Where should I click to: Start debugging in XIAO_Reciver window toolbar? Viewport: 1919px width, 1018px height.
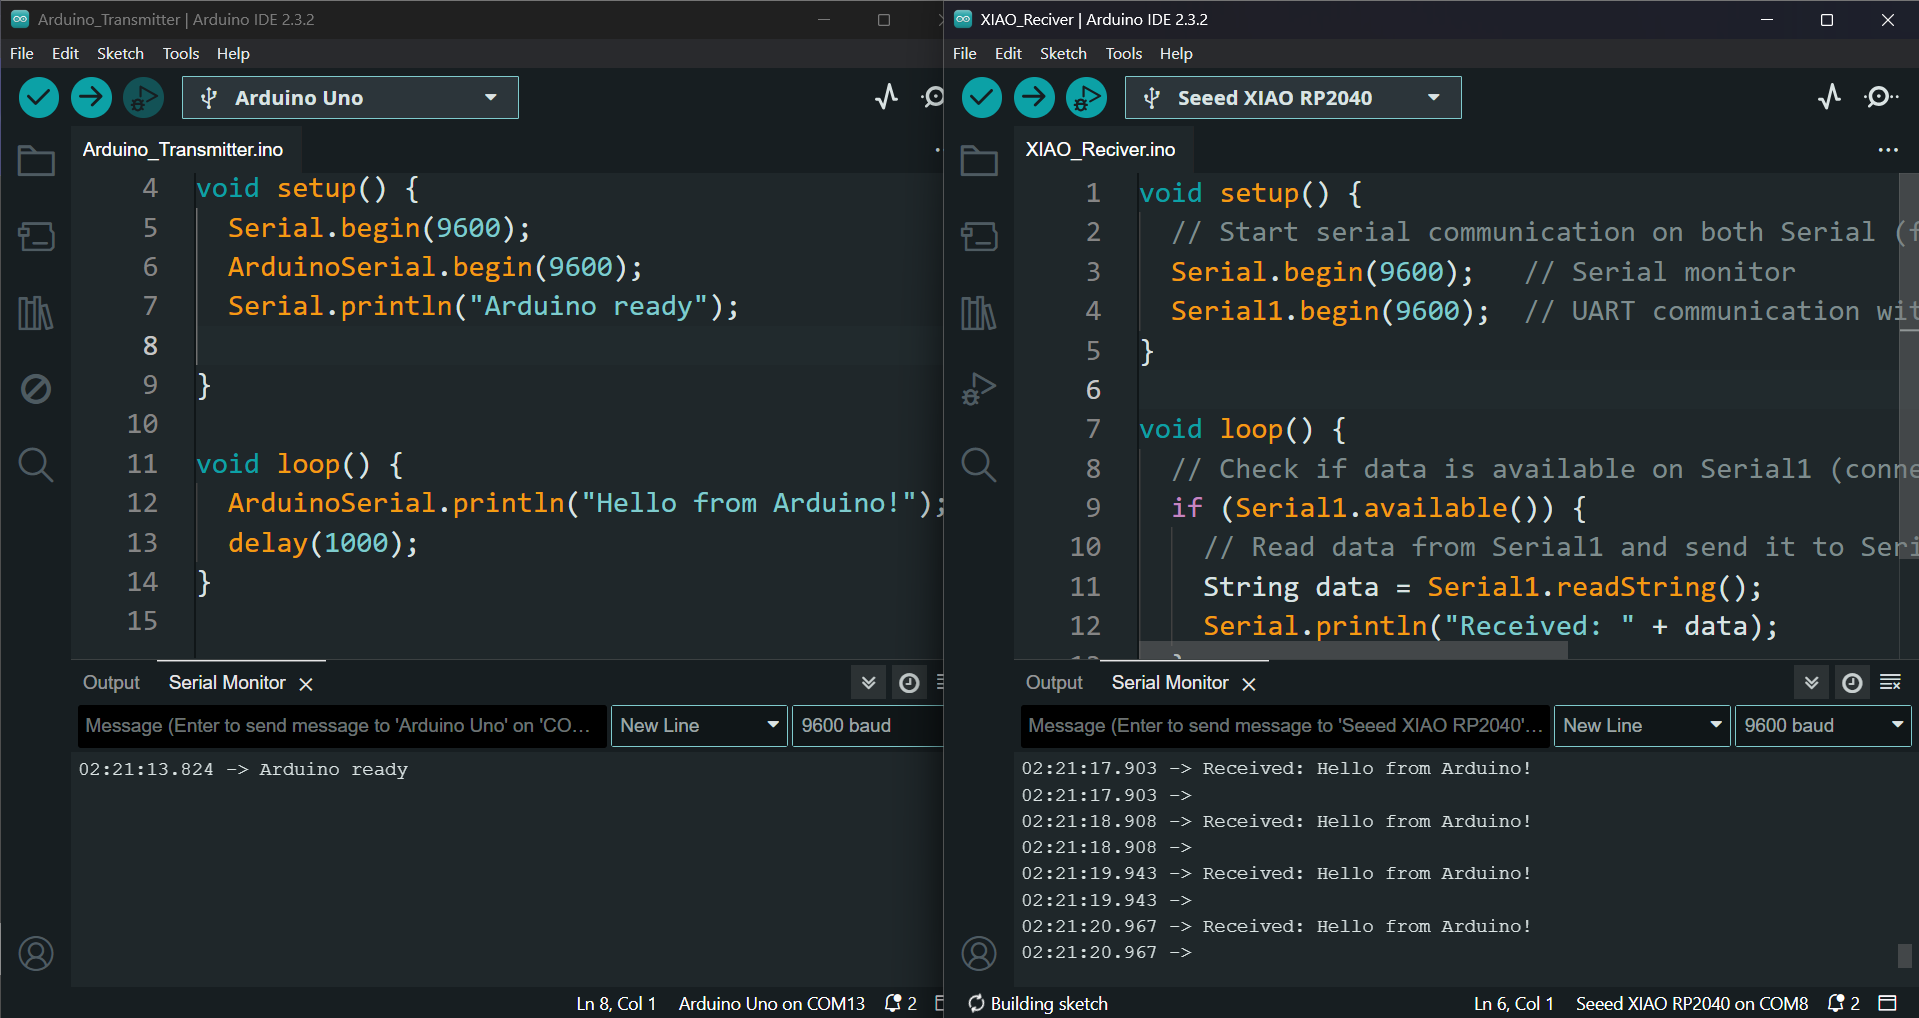pos(1086,97)
